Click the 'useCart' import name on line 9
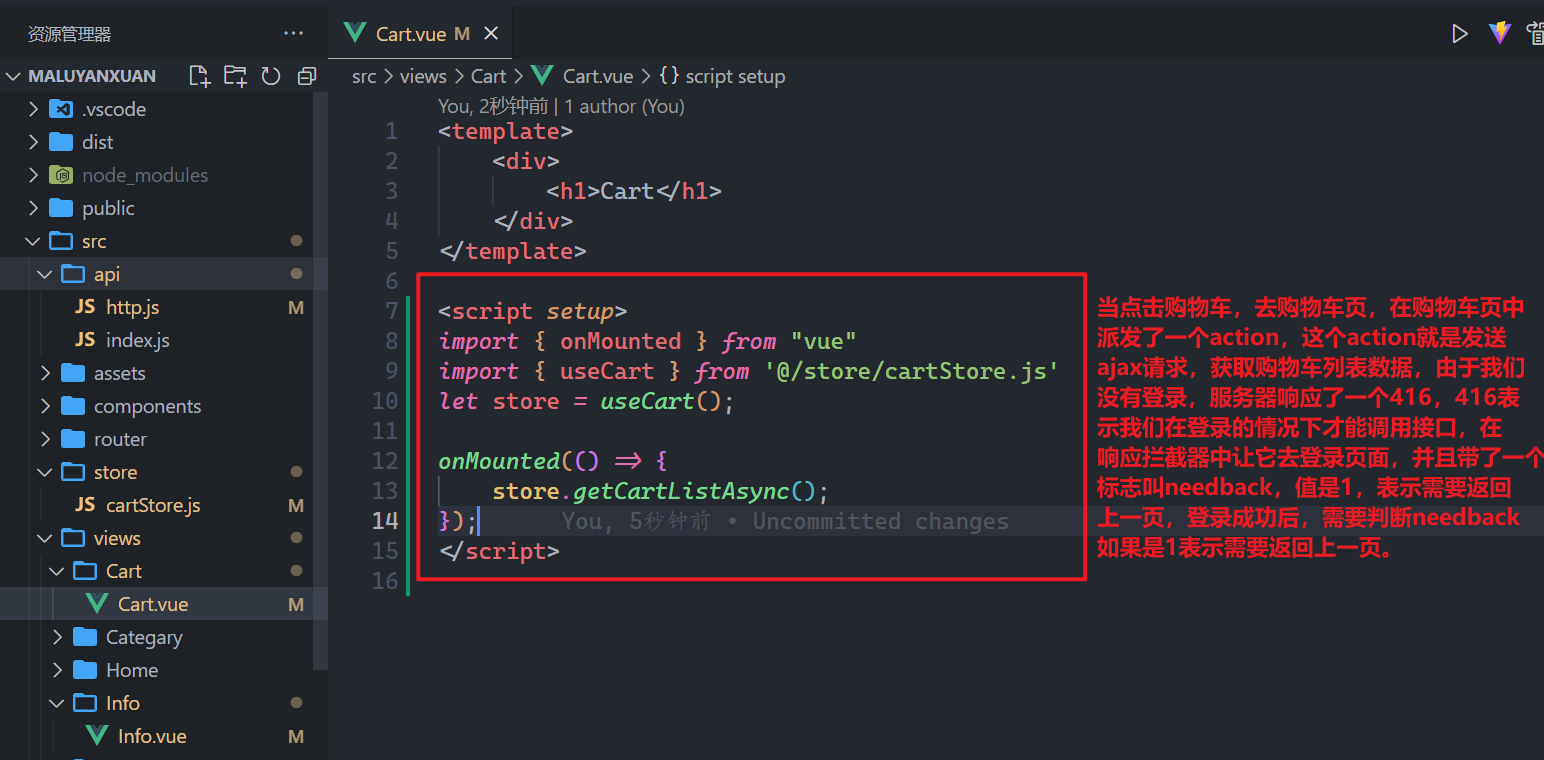 607,371
